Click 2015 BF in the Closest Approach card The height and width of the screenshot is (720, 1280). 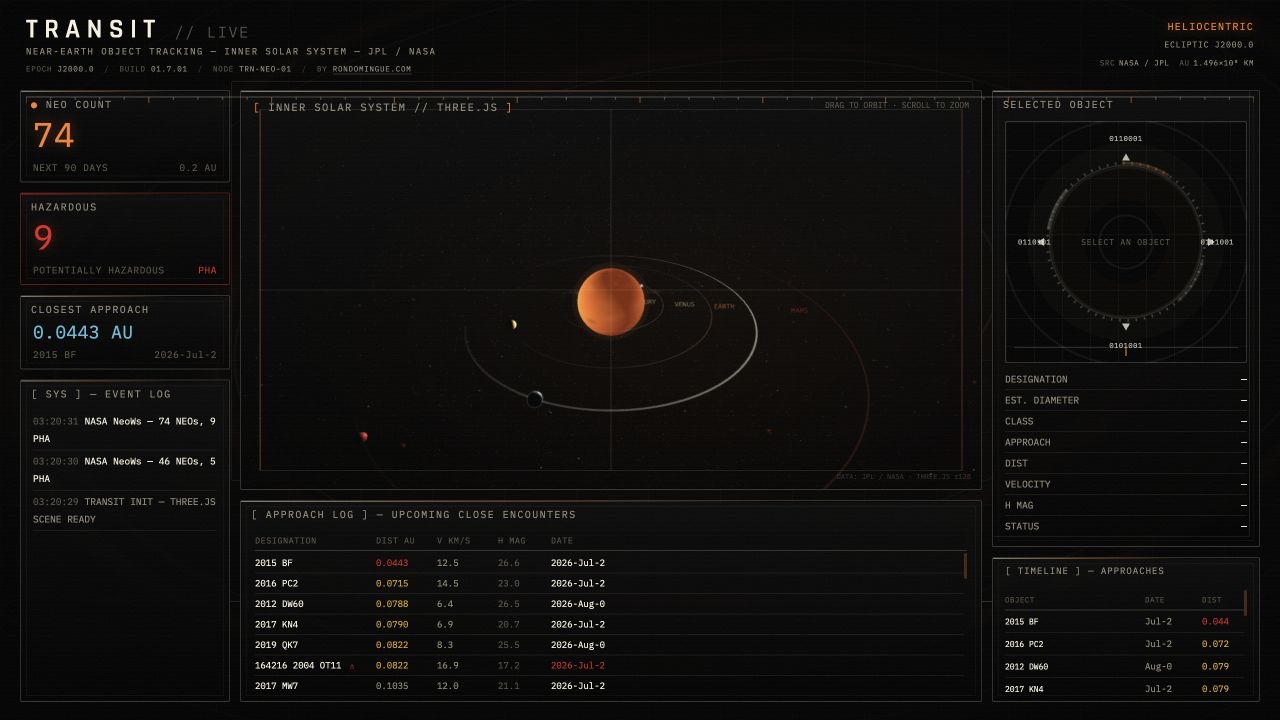pyautogui.click(x=54, y=355)
